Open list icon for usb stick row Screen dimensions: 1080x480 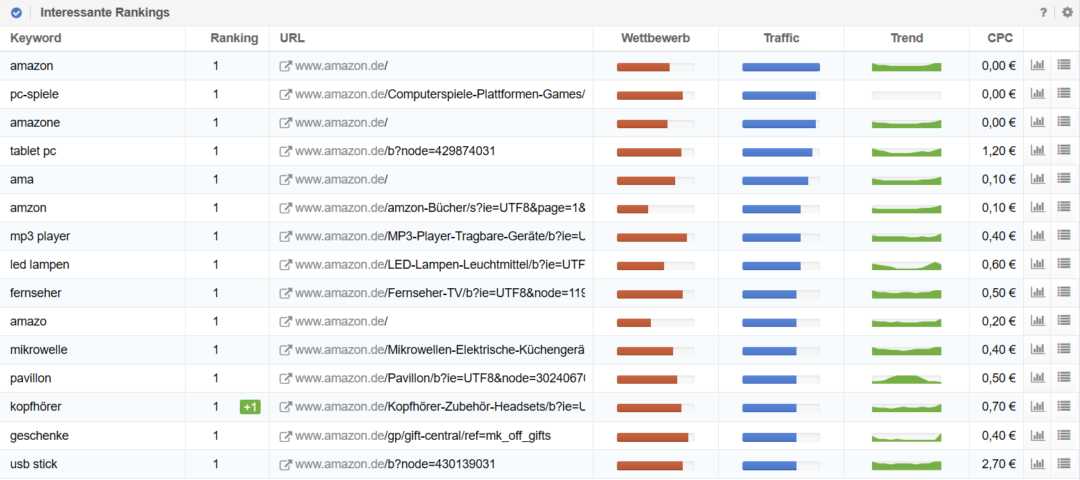1064,463
